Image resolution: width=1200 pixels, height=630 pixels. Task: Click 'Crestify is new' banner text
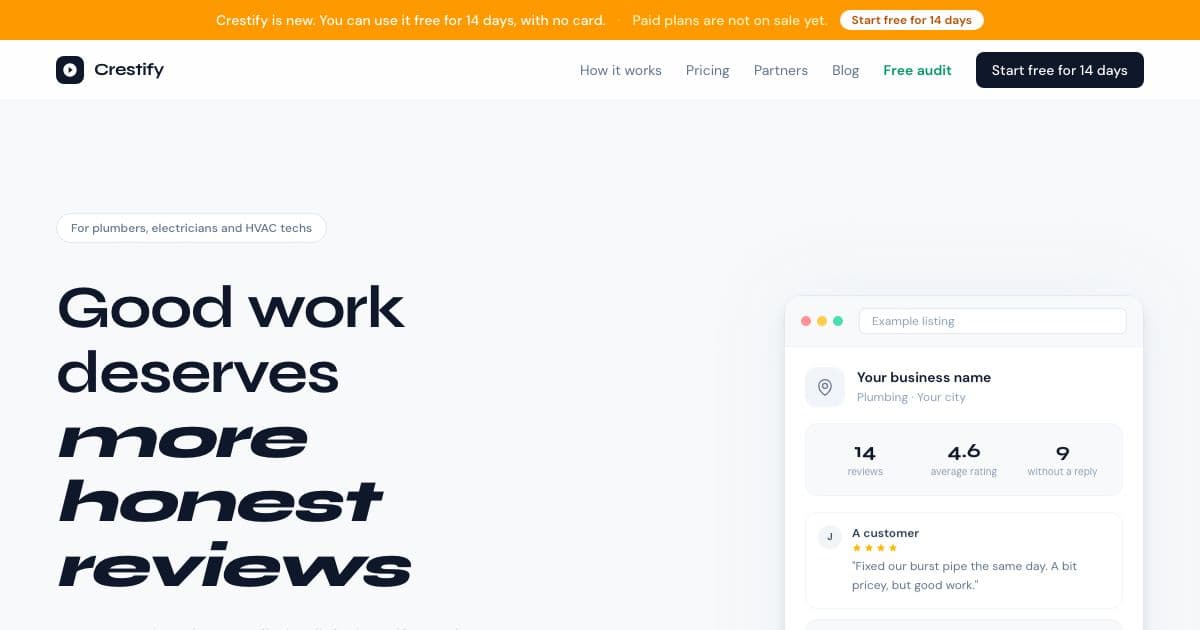coord(411,20)
